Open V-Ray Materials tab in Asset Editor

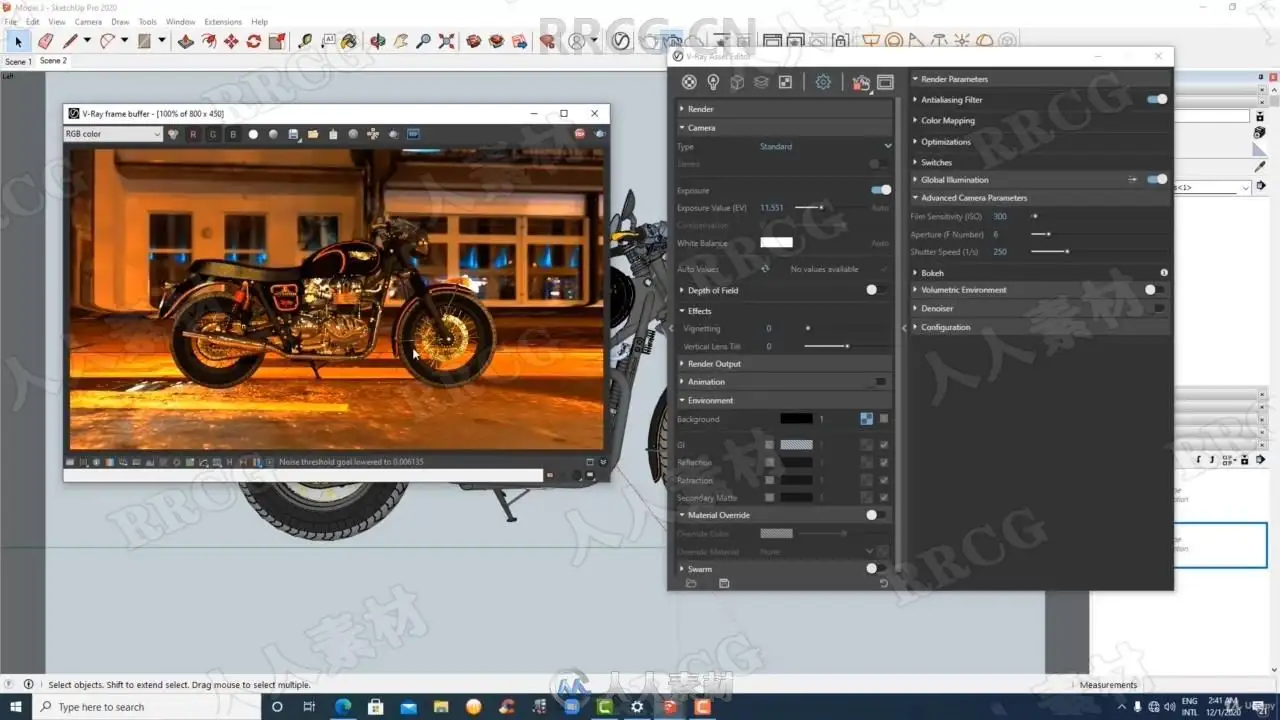pos(689,82)
